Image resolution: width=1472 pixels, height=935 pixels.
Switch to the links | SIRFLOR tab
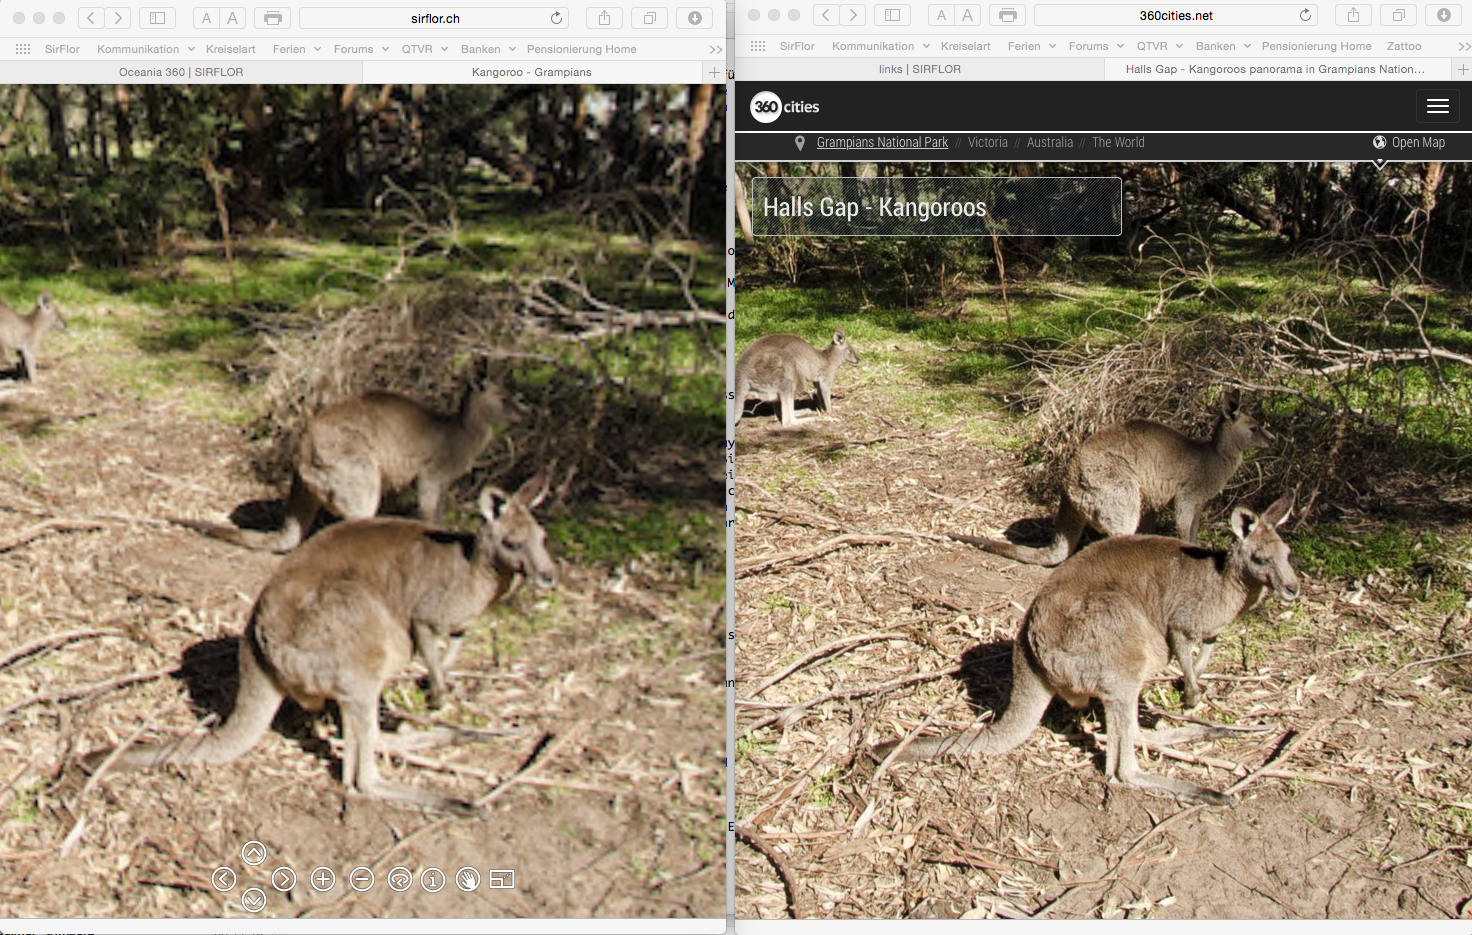[x=920, y=69]
